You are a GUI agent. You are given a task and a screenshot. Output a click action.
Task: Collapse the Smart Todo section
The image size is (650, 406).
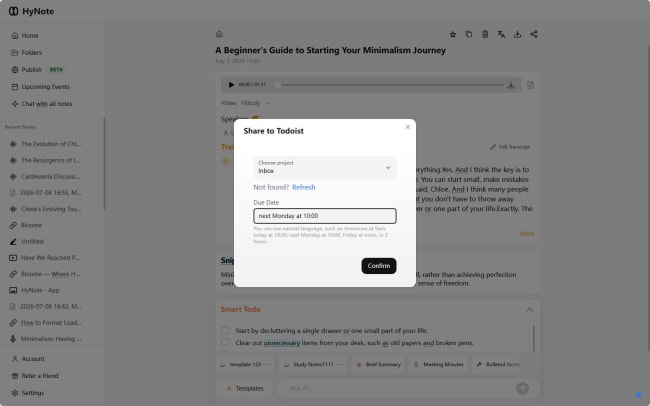tap(529, 310)
